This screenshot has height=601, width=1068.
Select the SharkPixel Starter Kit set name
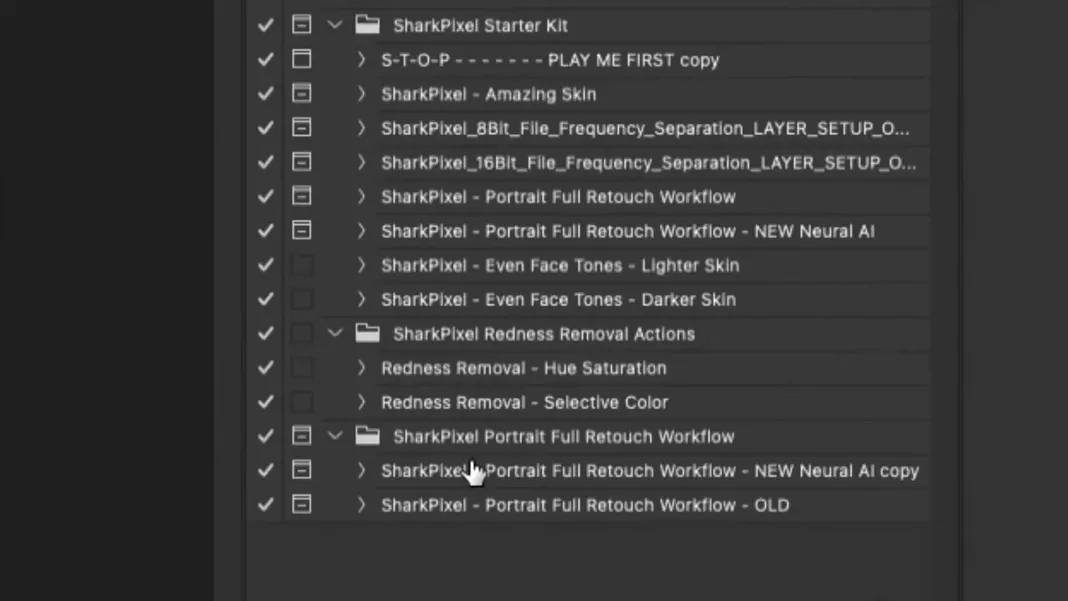tap(480, 26)
